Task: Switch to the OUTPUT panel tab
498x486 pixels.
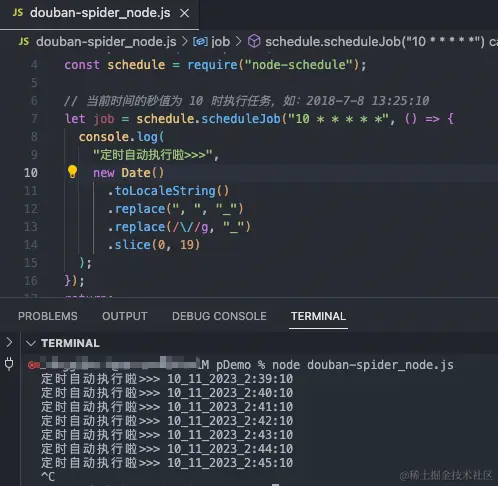Action: [125, 316]
